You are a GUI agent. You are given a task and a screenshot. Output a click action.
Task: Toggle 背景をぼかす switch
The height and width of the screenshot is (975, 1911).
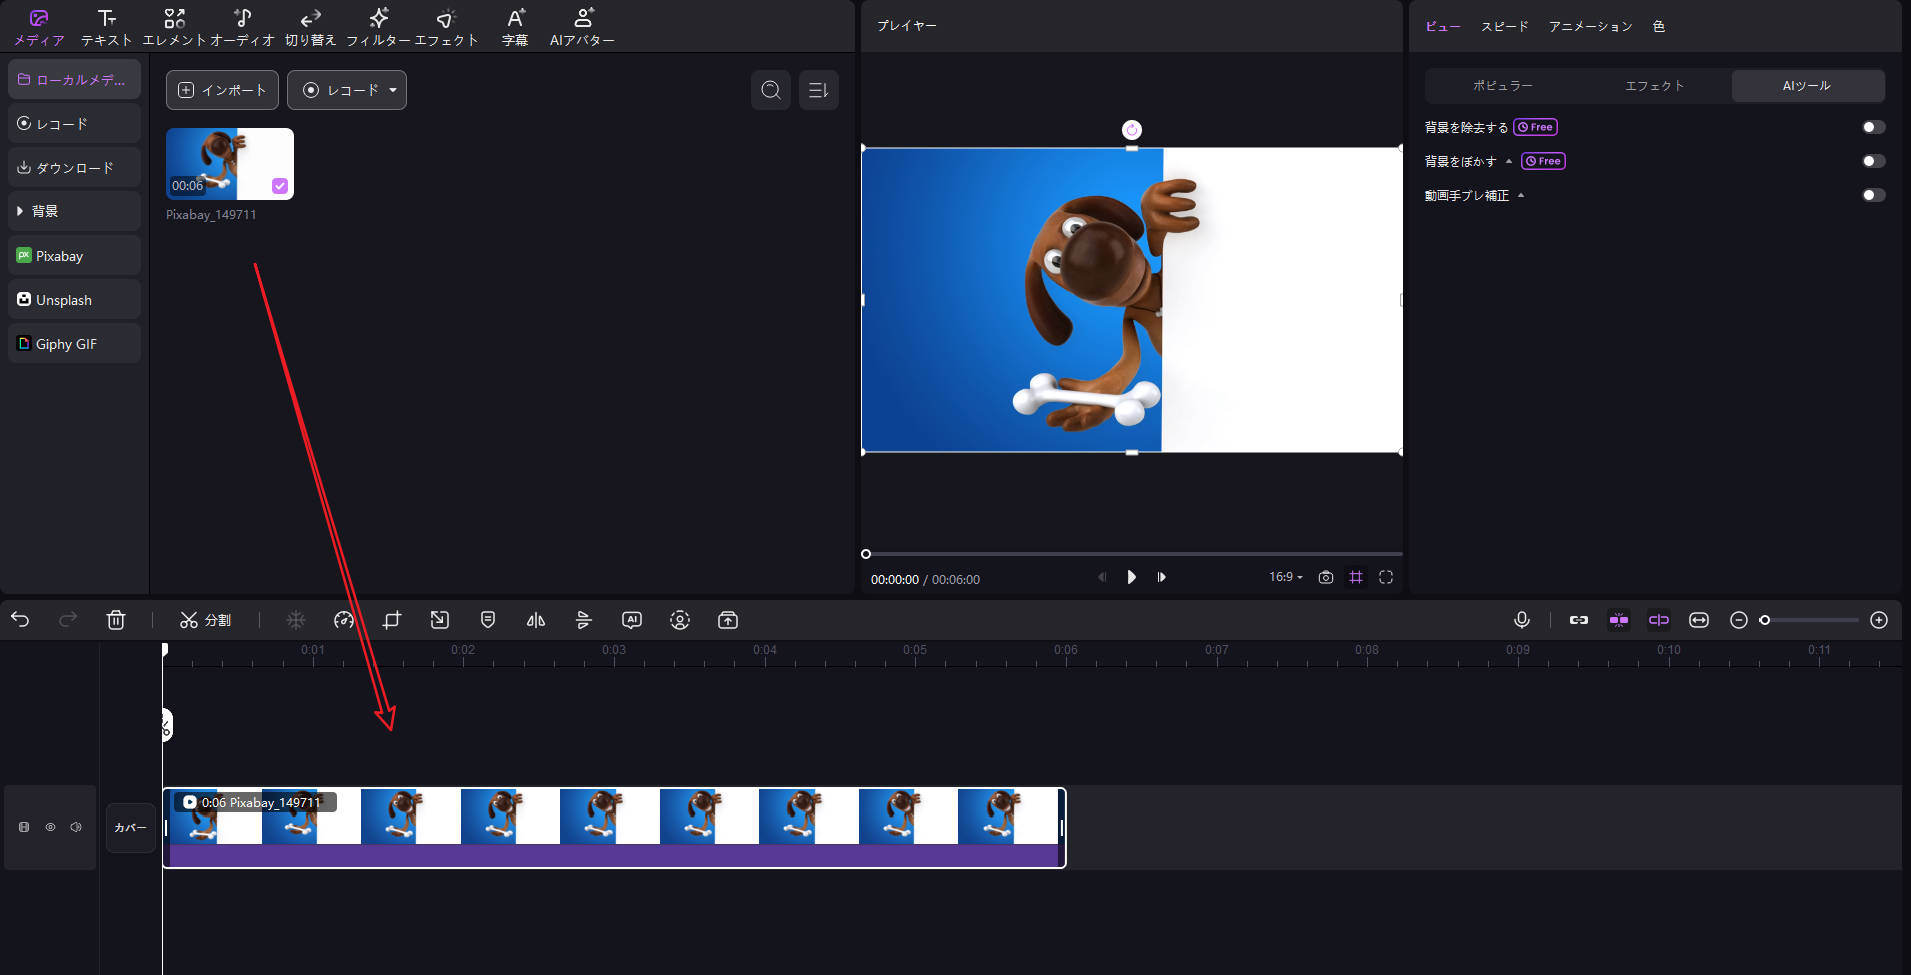click(x=1873, y=161)
